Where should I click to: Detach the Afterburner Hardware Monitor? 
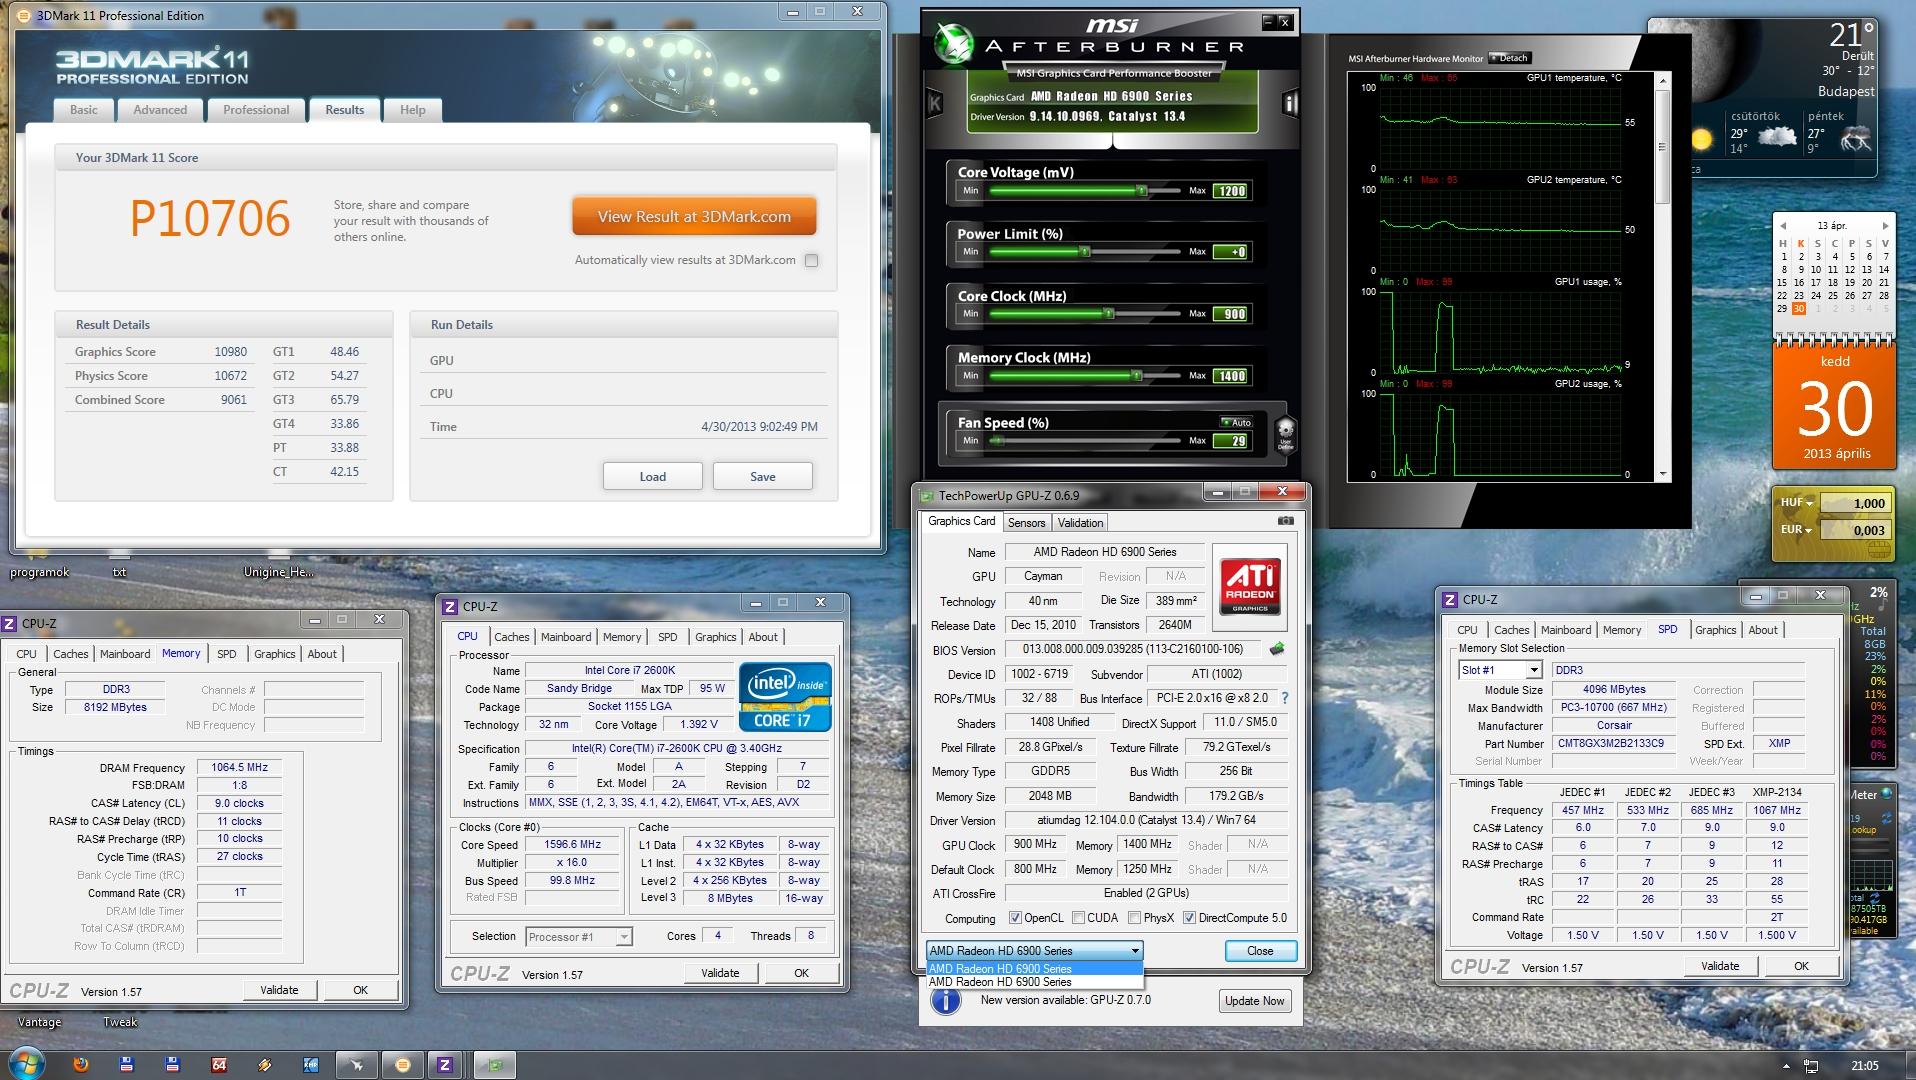click(1509, 58)
